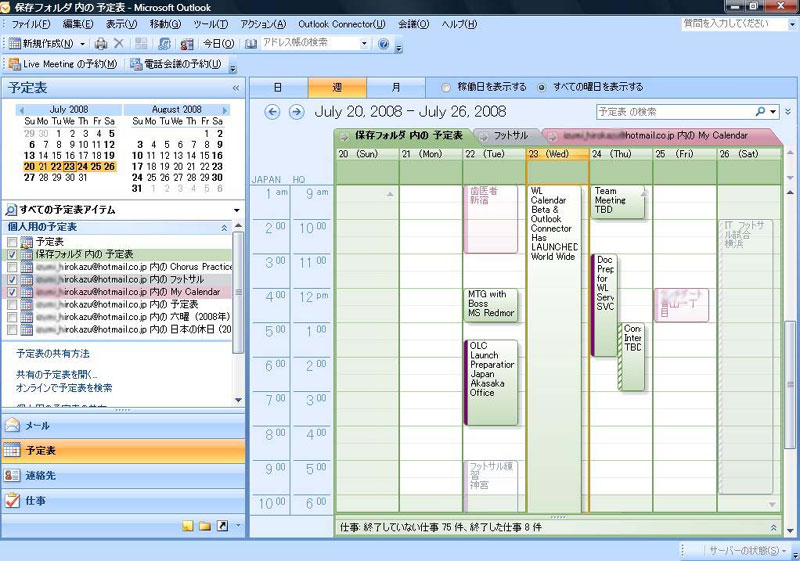Click すべての予定表アイテム search icon
This screenshot has width=800, height=561.
pyautogui.click(x=11, y=210)
